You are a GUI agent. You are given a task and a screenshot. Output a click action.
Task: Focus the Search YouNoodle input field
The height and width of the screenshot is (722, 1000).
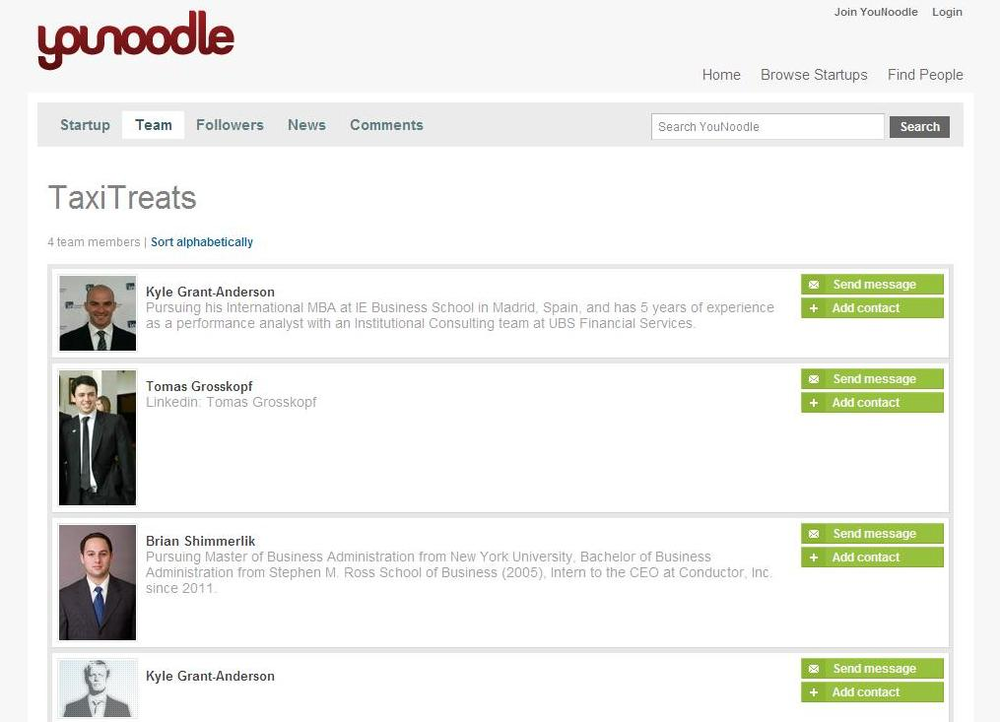[767, 127]
